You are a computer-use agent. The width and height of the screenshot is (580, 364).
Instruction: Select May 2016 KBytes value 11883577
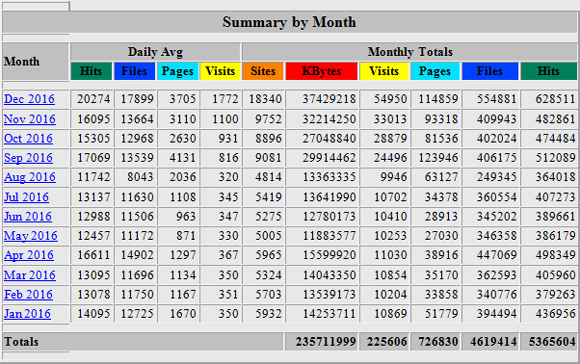pyautogui.click(x=329, y=236)
